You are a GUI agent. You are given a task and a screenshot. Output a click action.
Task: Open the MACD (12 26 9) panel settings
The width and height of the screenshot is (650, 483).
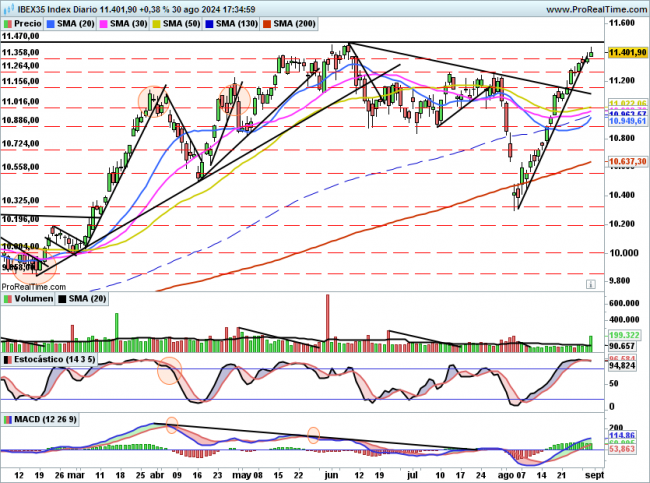coord(39,420)
